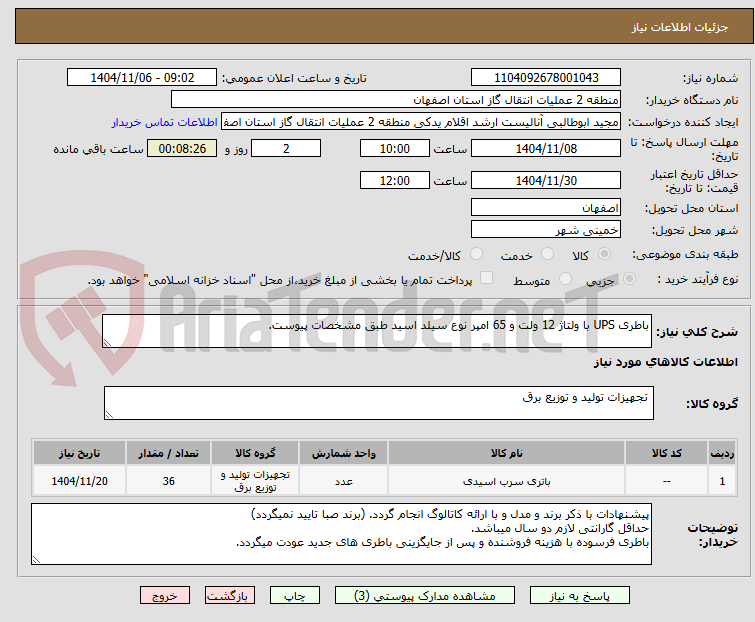This screenshot has height=622, width=755.
Task: Click the گروه کالا table column header
Action: pos(255,453)
